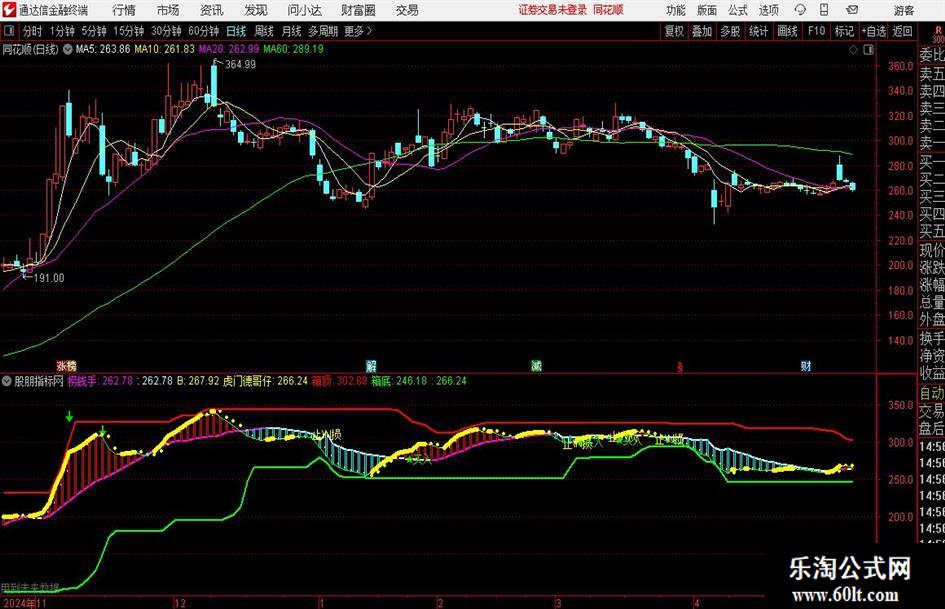Open the F10 company info
Viewport: 945px width, 609px height.
(x=816, y=31)
